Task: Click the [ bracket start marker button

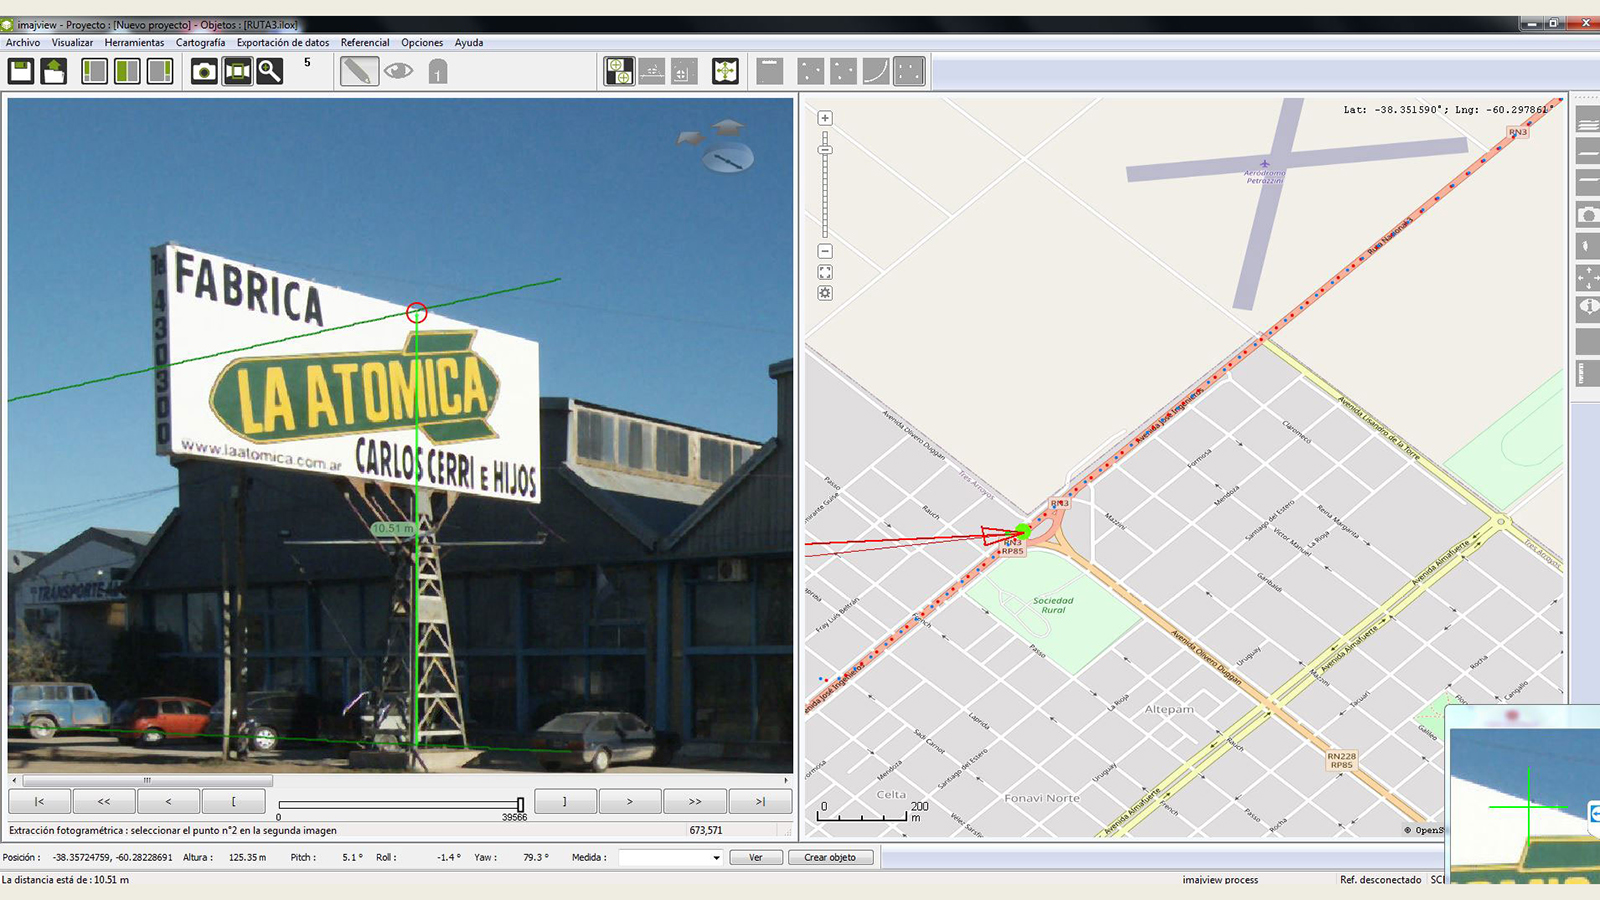Action: 233,801
